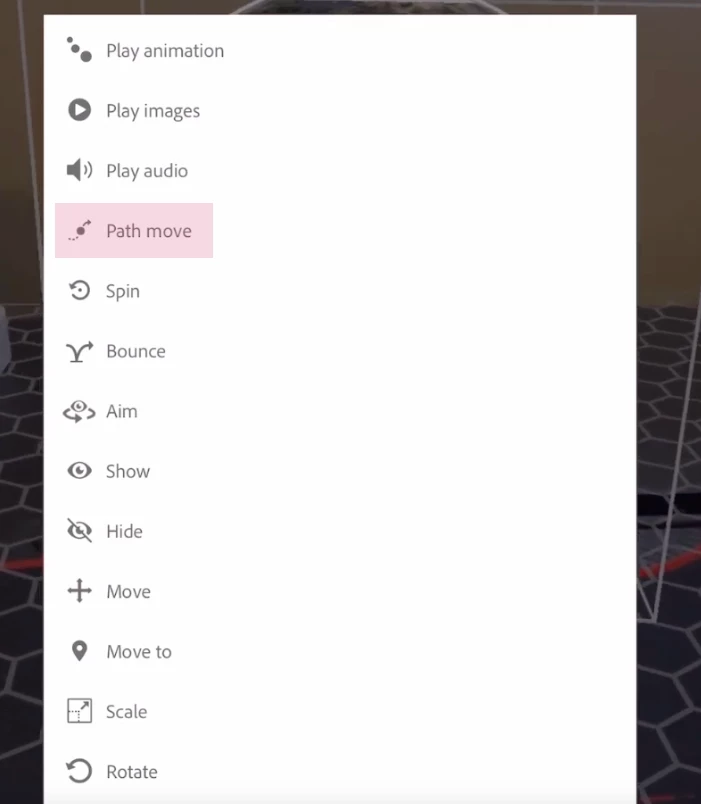
Task: Click the Hide crossed-eye icon
Action: (x=79, y=531)
